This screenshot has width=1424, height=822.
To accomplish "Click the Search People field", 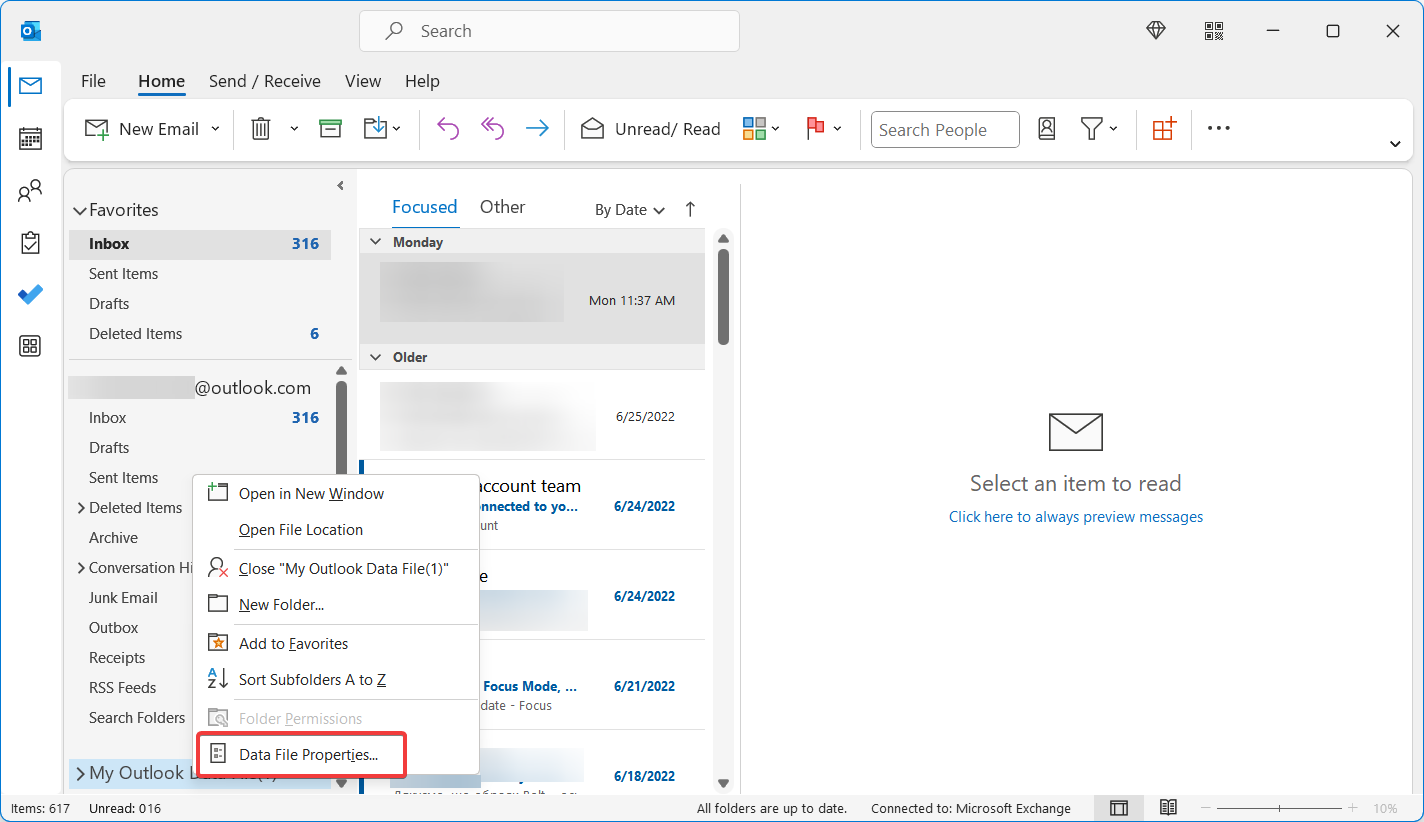I will (x=945, y=129).
